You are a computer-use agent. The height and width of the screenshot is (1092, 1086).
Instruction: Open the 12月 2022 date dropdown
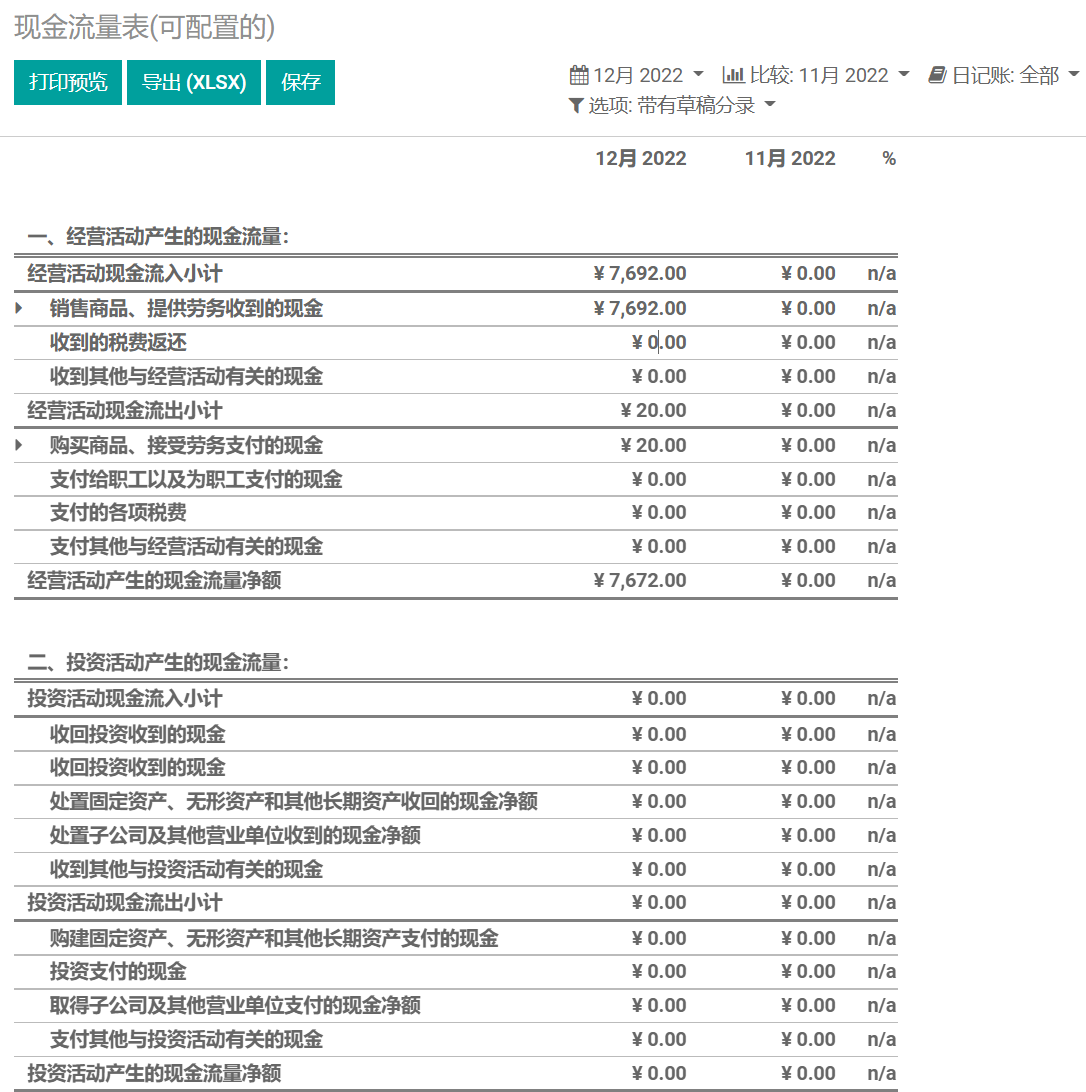tap(638, 75)
